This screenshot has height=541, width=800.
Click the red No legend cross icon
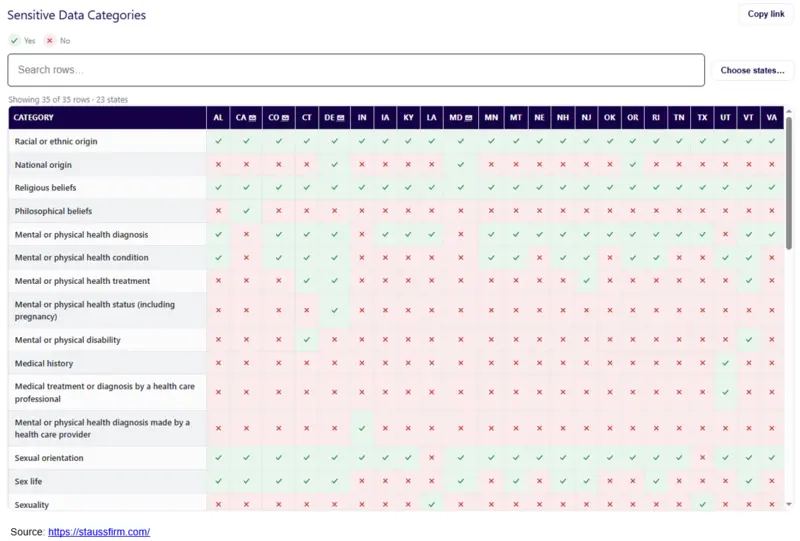[49, 40]
